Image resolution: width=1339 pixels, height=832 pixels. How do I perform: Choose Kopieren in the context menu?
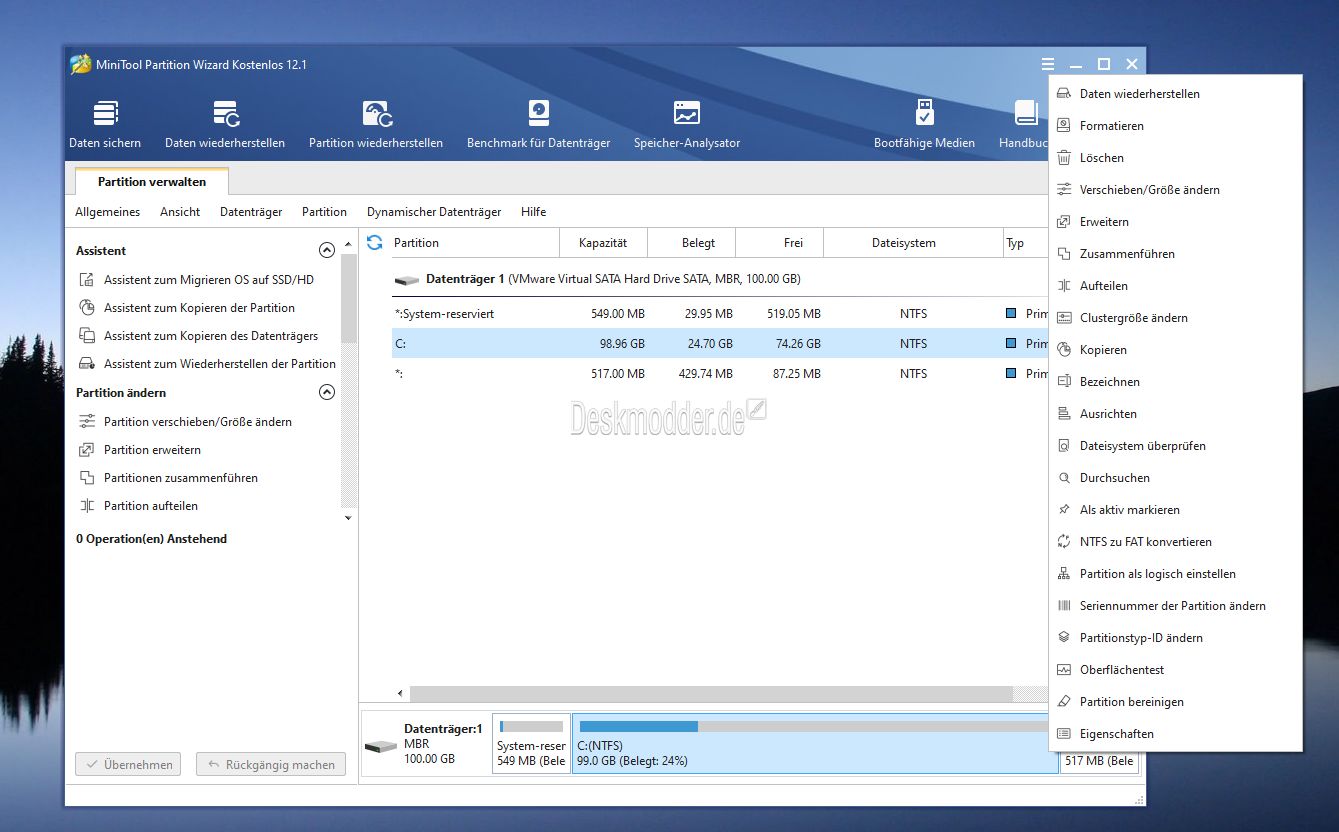pos(1175,350)
